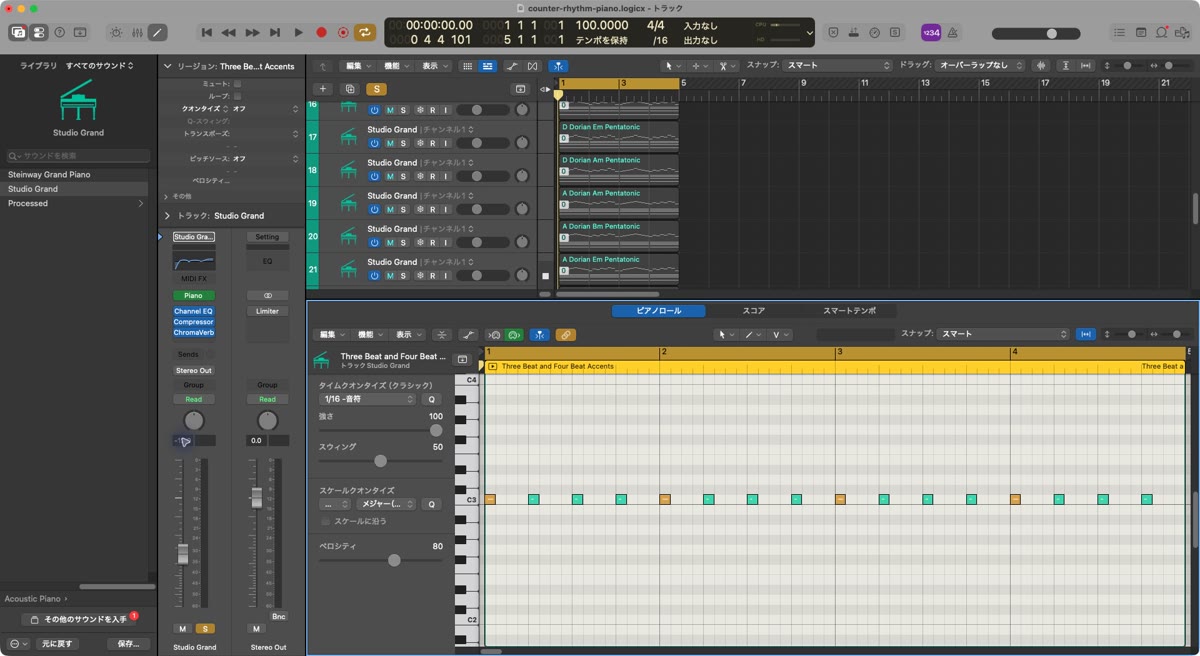Add a new track with plus button

[x=322, y=89]
